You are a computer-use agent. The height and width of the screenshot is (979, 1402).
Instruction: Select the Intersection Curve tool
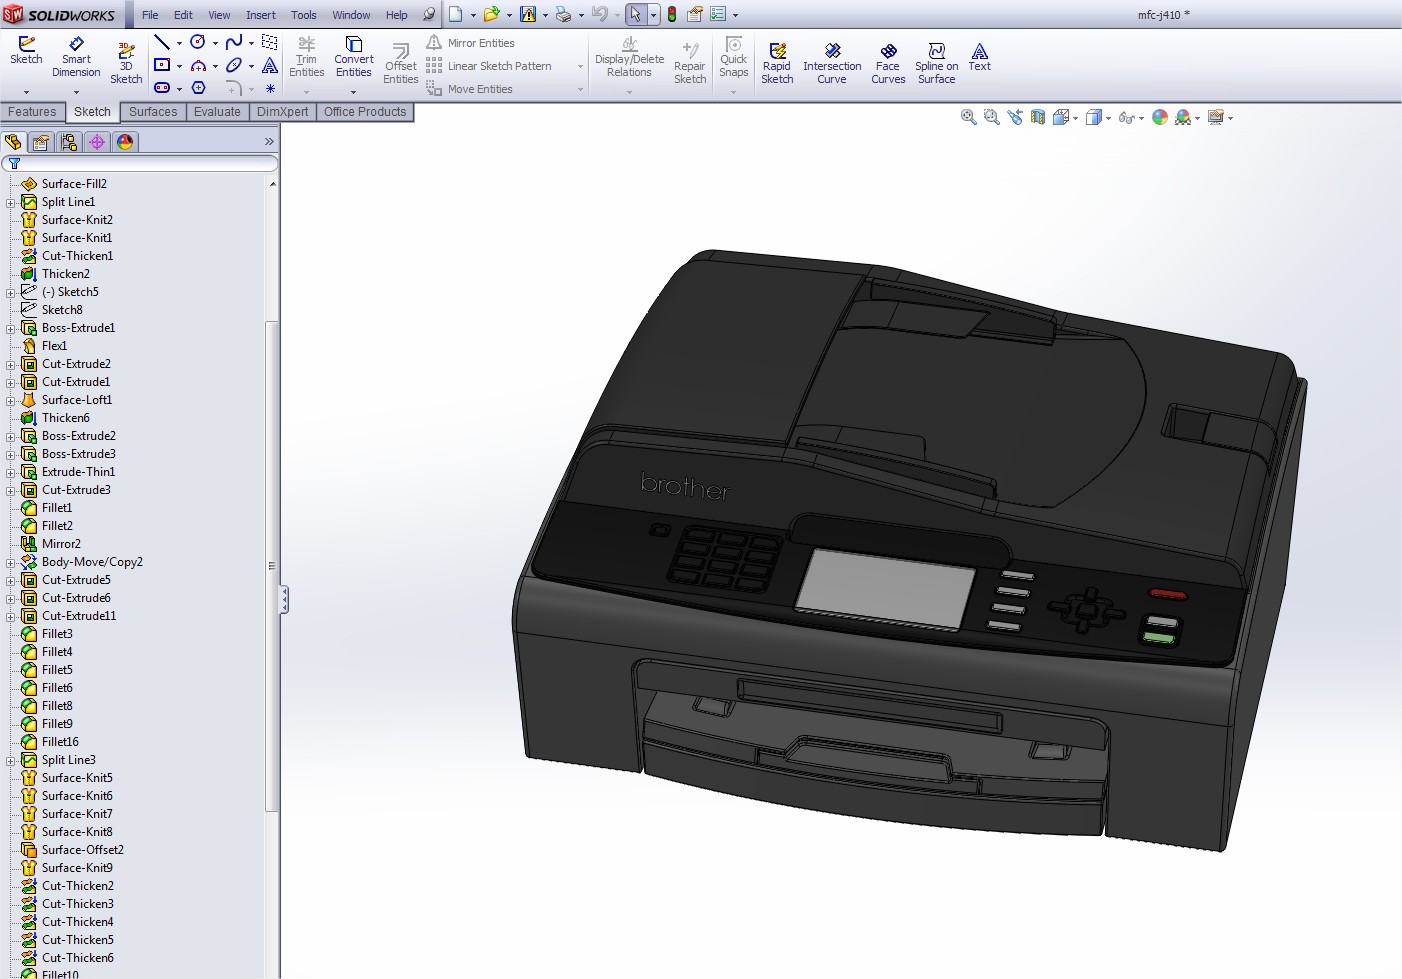(832, 63)
